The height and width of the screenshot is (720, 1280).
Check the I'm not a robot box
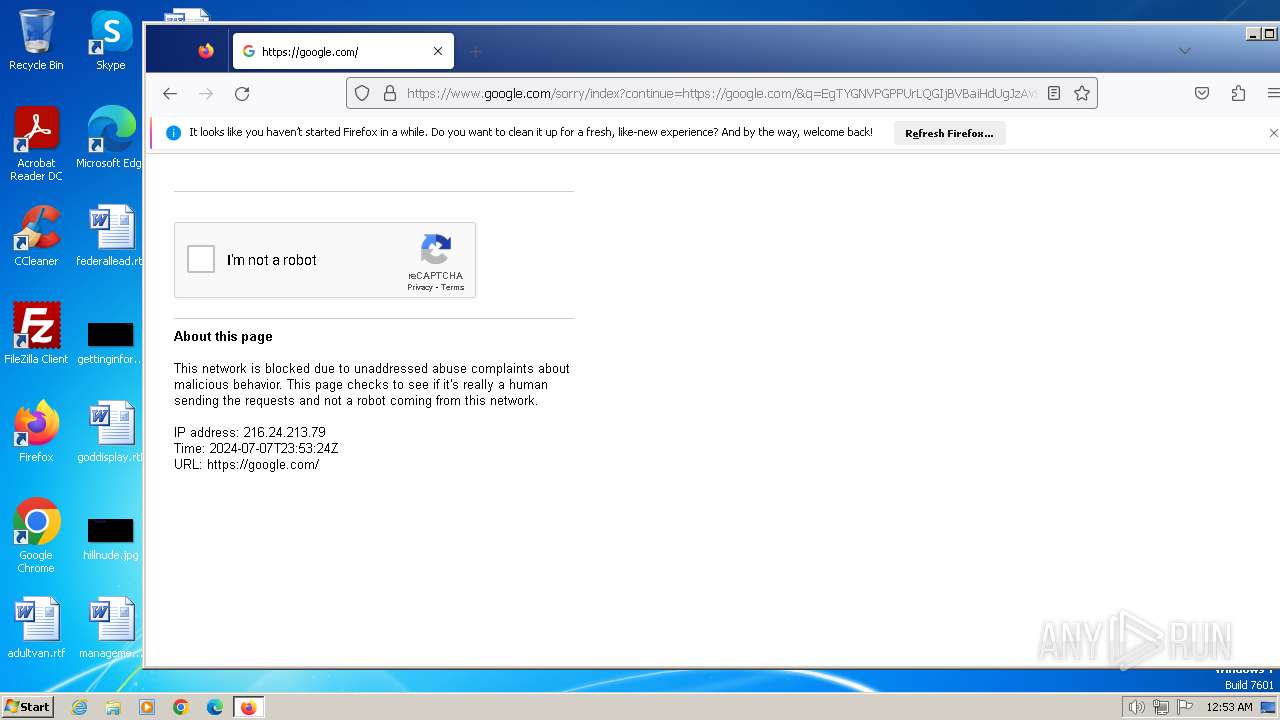tap(201, 260)
